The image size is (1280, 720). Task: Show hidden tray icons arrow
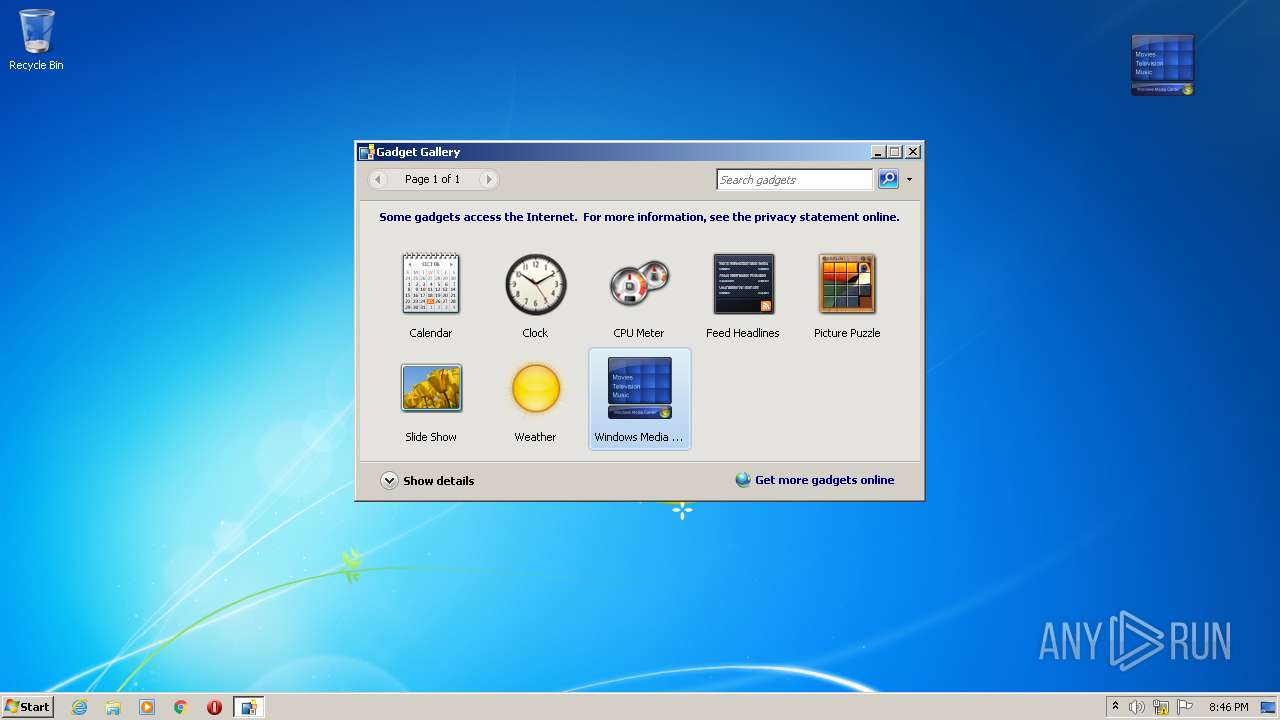[1115, 706]
